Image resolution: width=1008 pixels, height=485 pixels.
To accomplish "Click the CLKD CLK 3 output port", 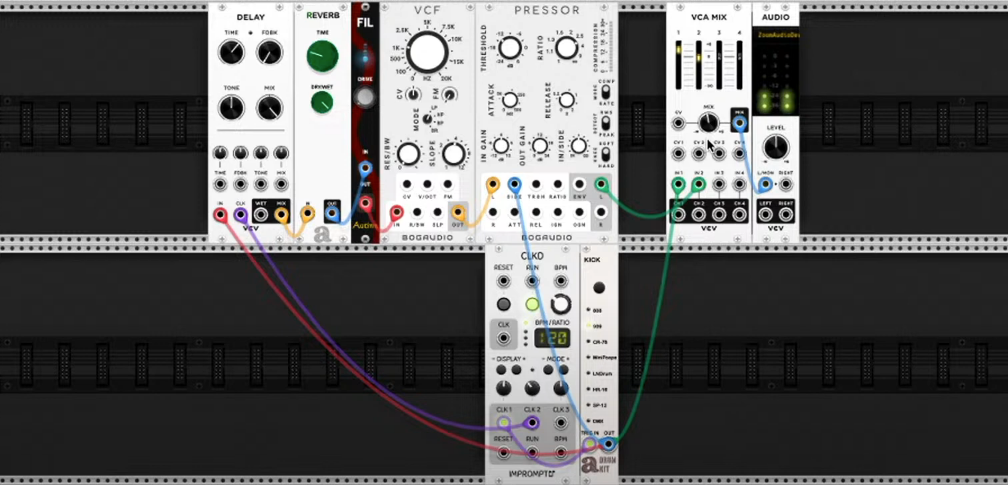I will click(561, 423).
